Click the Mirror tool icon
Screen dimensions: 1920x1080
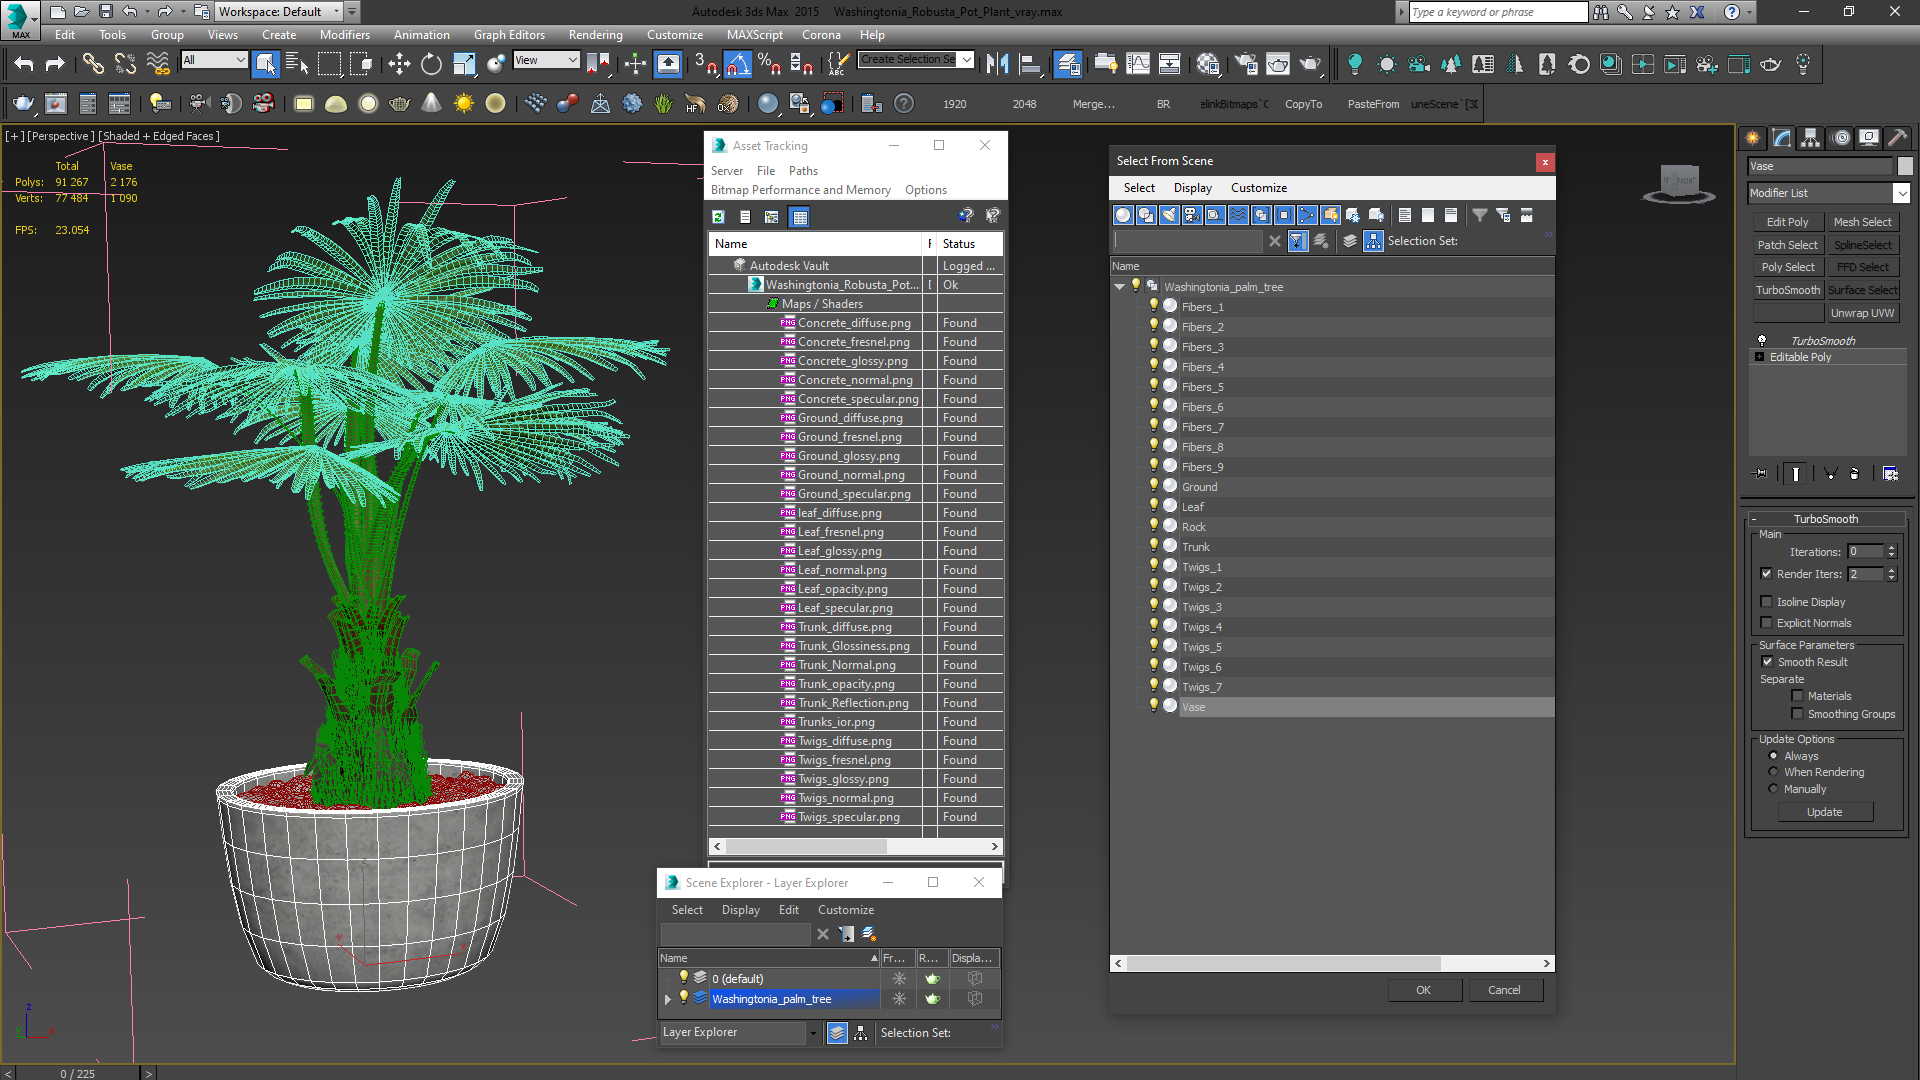click(997, 64)
